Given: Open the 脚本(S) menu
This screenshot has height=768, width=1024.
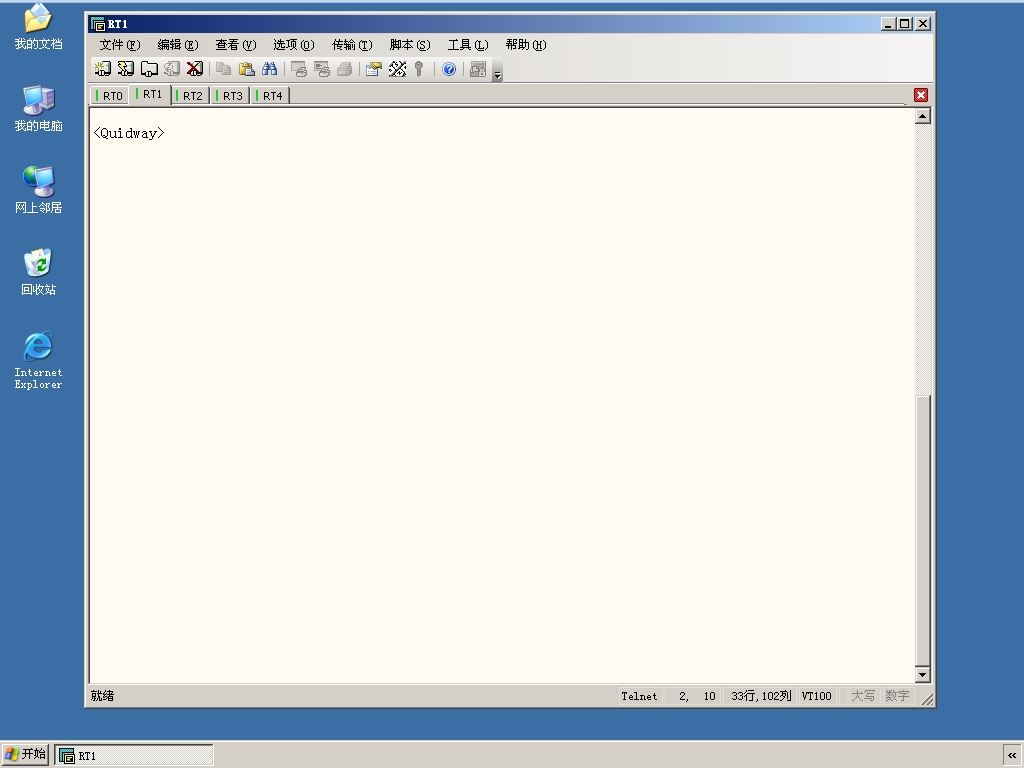Looking at the screenshot, I should pyautogui.click(x=410, y=44).
